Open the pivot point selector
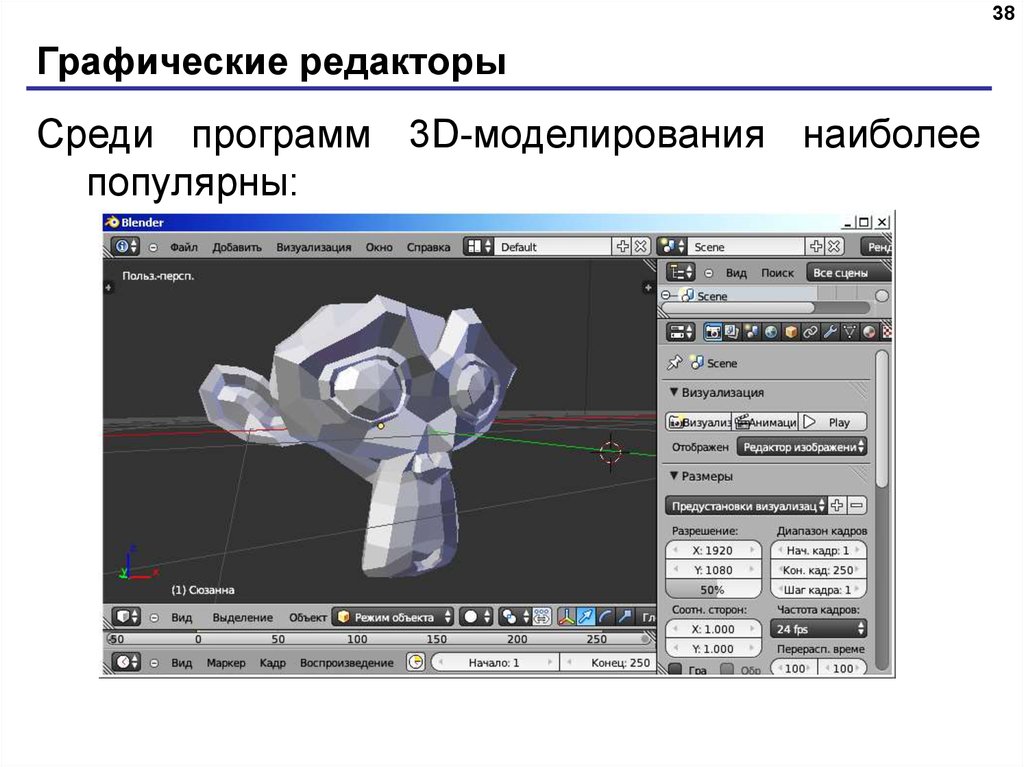The image size is (1024, 767). pyautogui.click(x=515, y=617)
